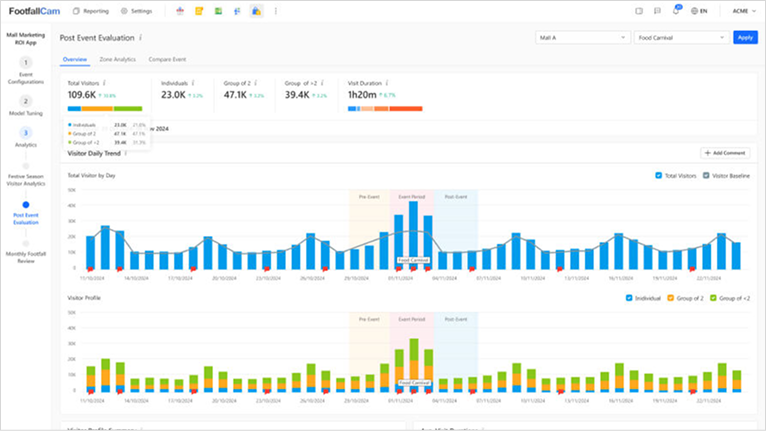766x431 pixels.
Task: Open the feedback chat bubble icon
Action: pos(657,11)
